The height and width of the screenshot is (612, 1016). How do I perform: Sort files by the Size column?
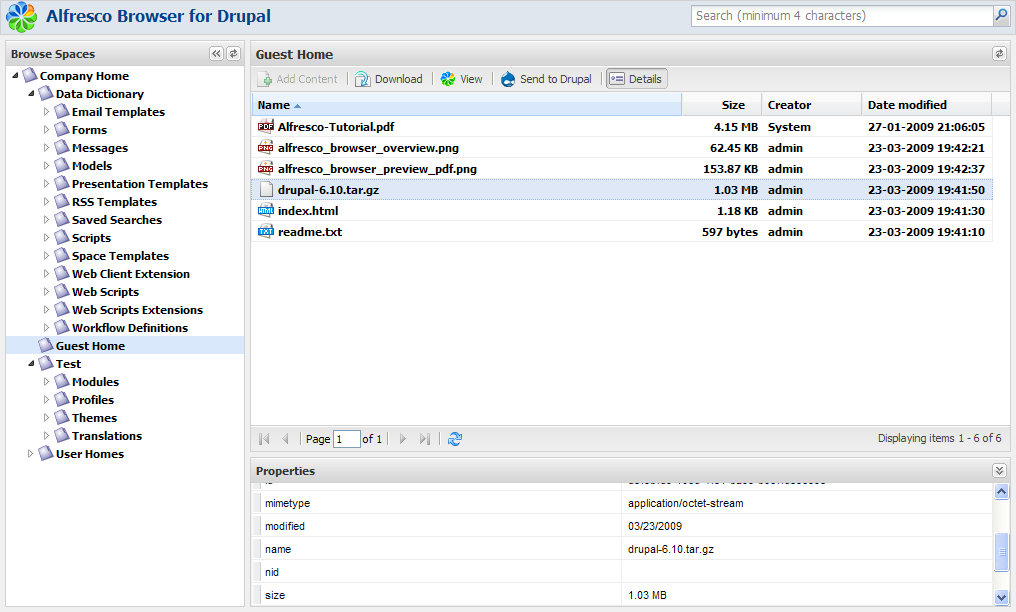(720, 105)
